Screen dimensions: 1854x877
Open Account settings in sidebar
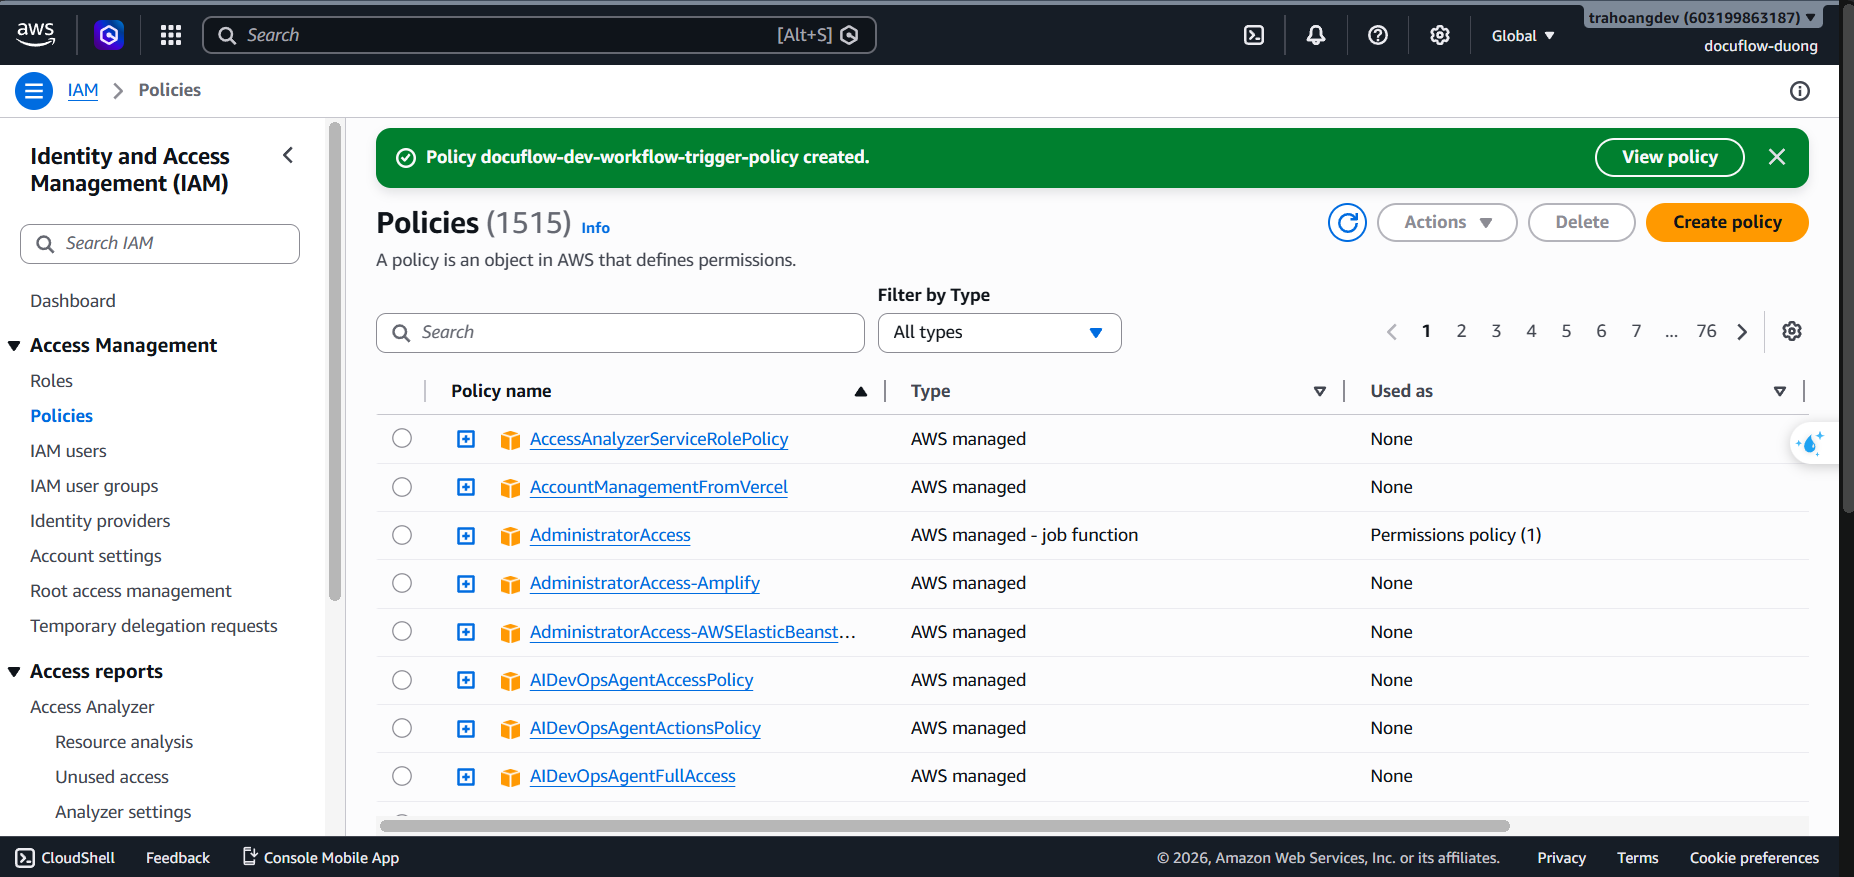click(96, 556)
